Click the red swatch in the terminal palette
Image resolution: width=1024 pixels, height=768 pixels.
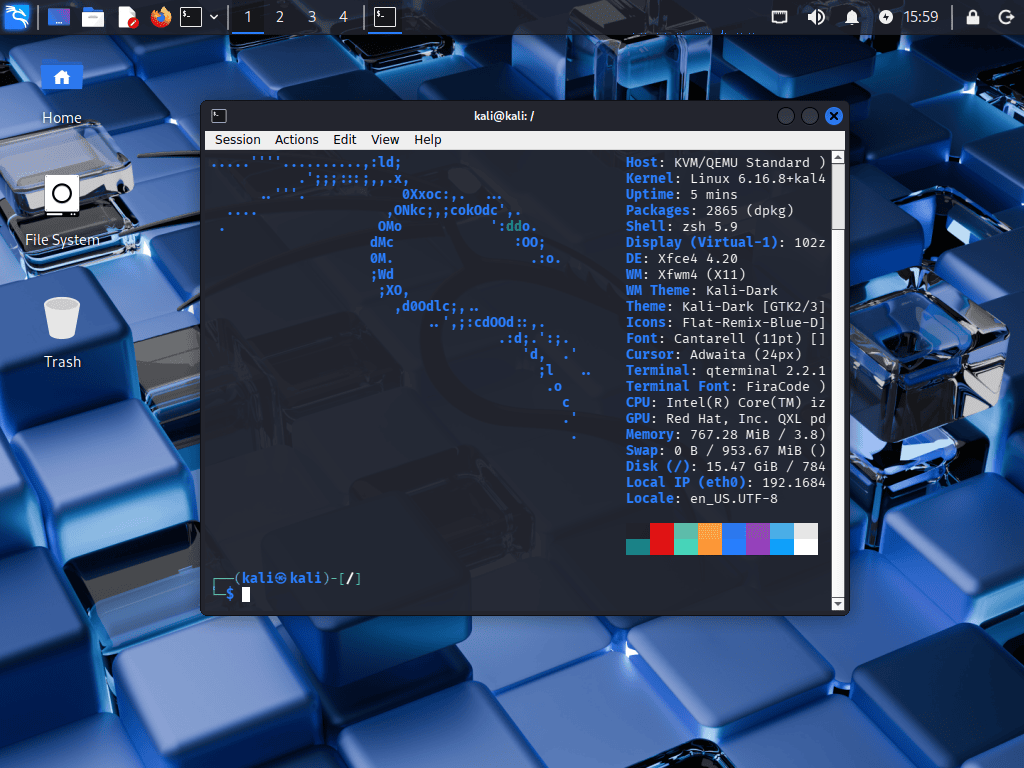(x=661, y=539)
